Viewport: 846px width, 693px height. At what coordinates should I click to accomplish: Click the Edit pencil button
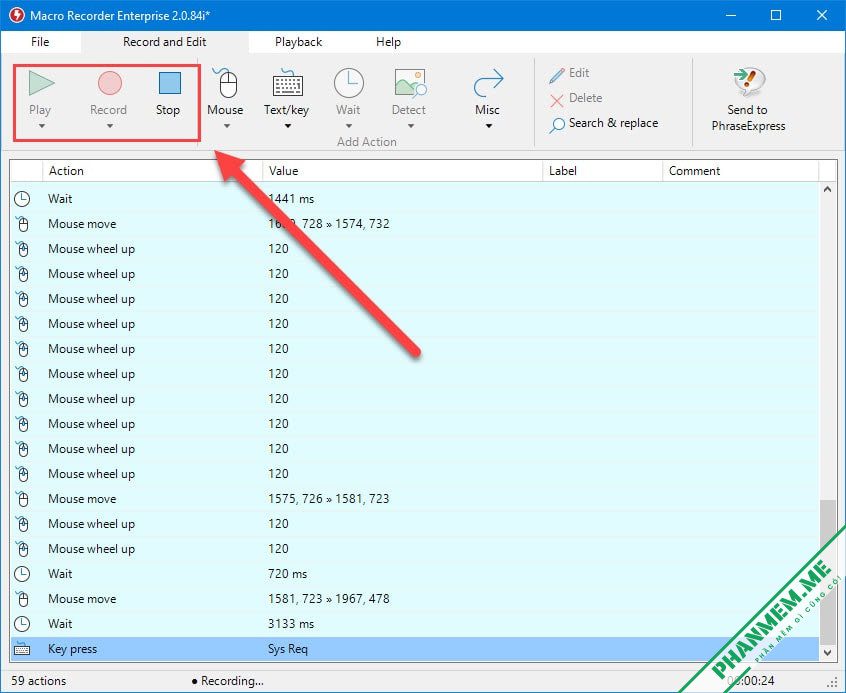[x=569, y=73]
